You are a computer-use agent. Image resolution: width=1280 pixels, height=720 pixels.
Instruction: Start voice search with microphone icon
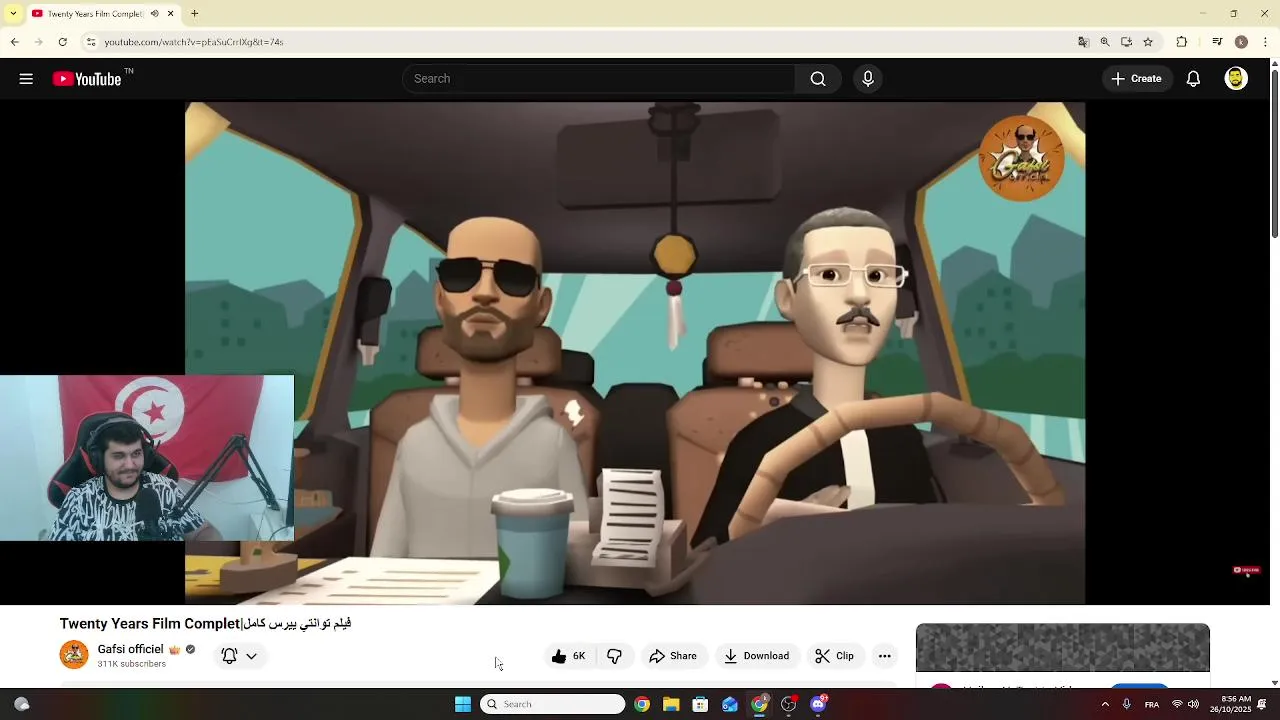(x=868, y=79)
